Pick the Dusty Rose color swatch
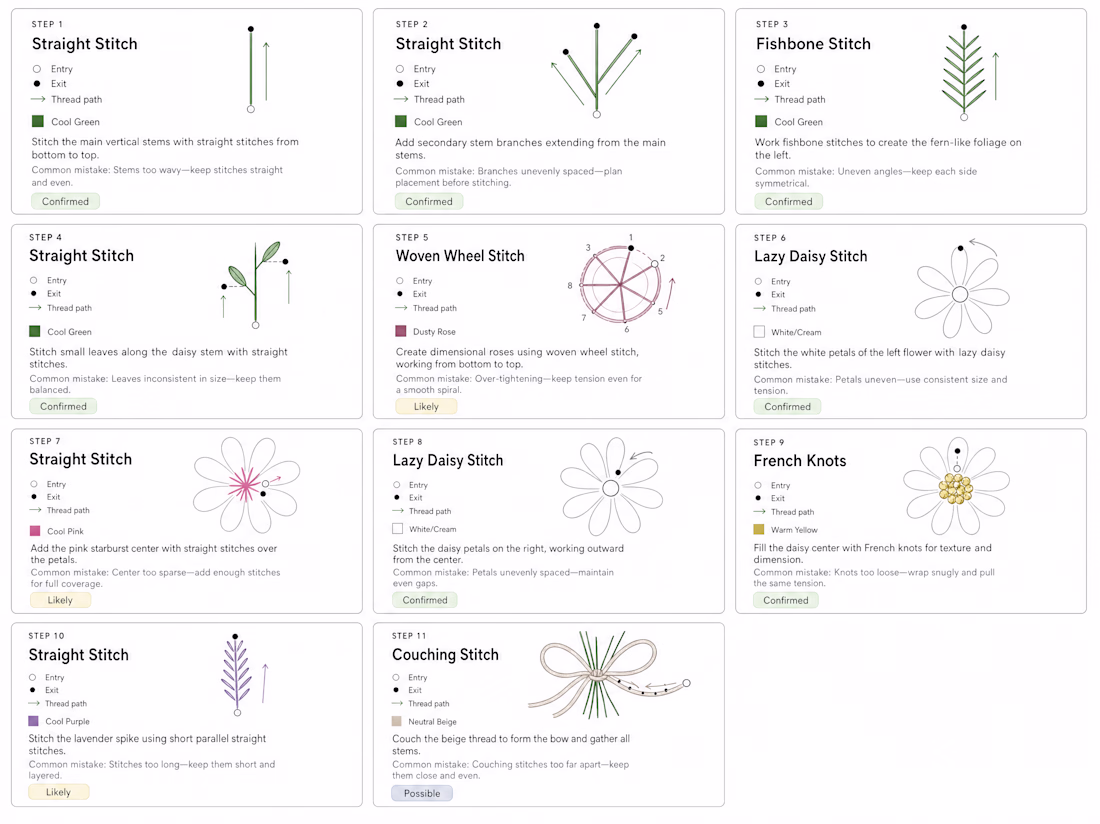 (401, 331)
